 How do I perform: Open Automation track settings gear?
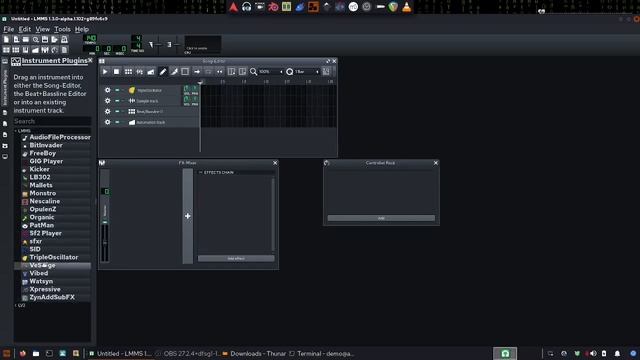click(107, 122)
